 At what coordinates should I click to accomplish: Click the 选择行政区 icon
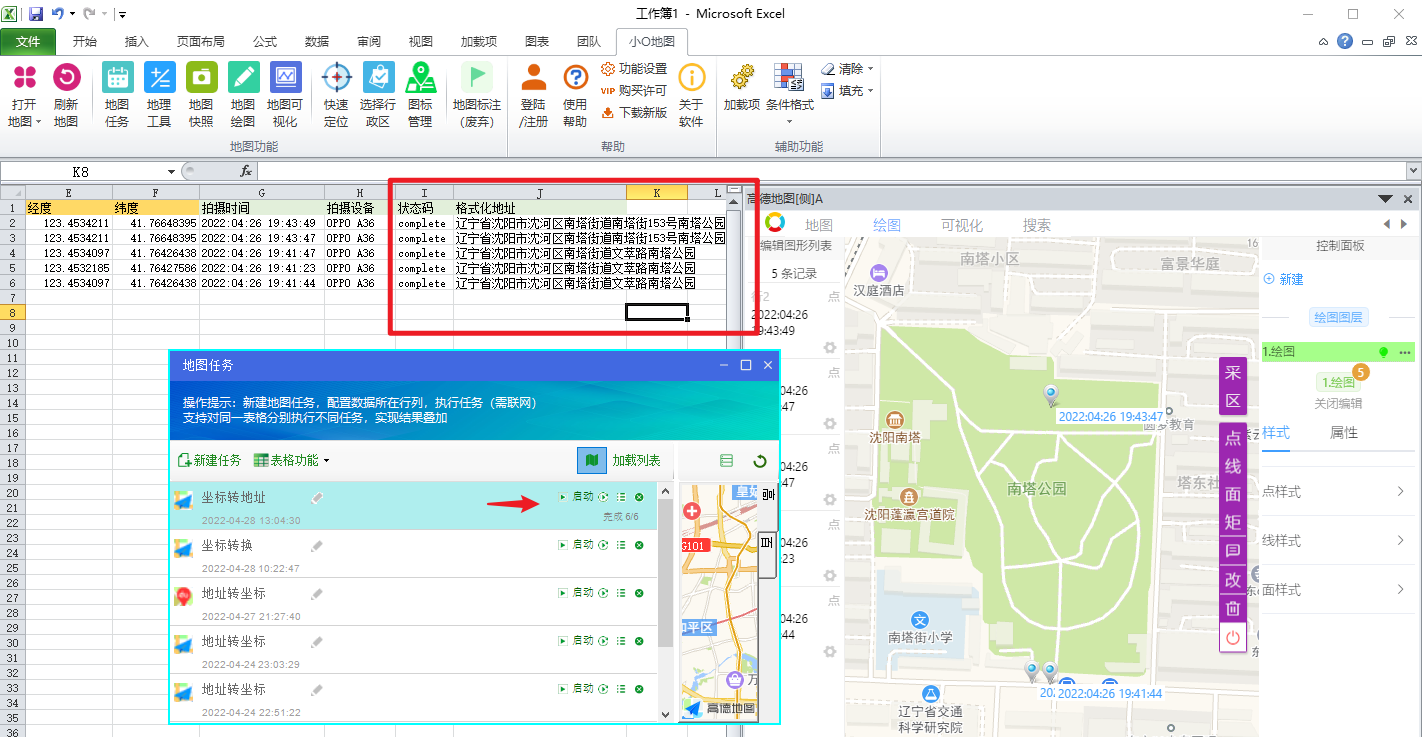coord(378,96)
